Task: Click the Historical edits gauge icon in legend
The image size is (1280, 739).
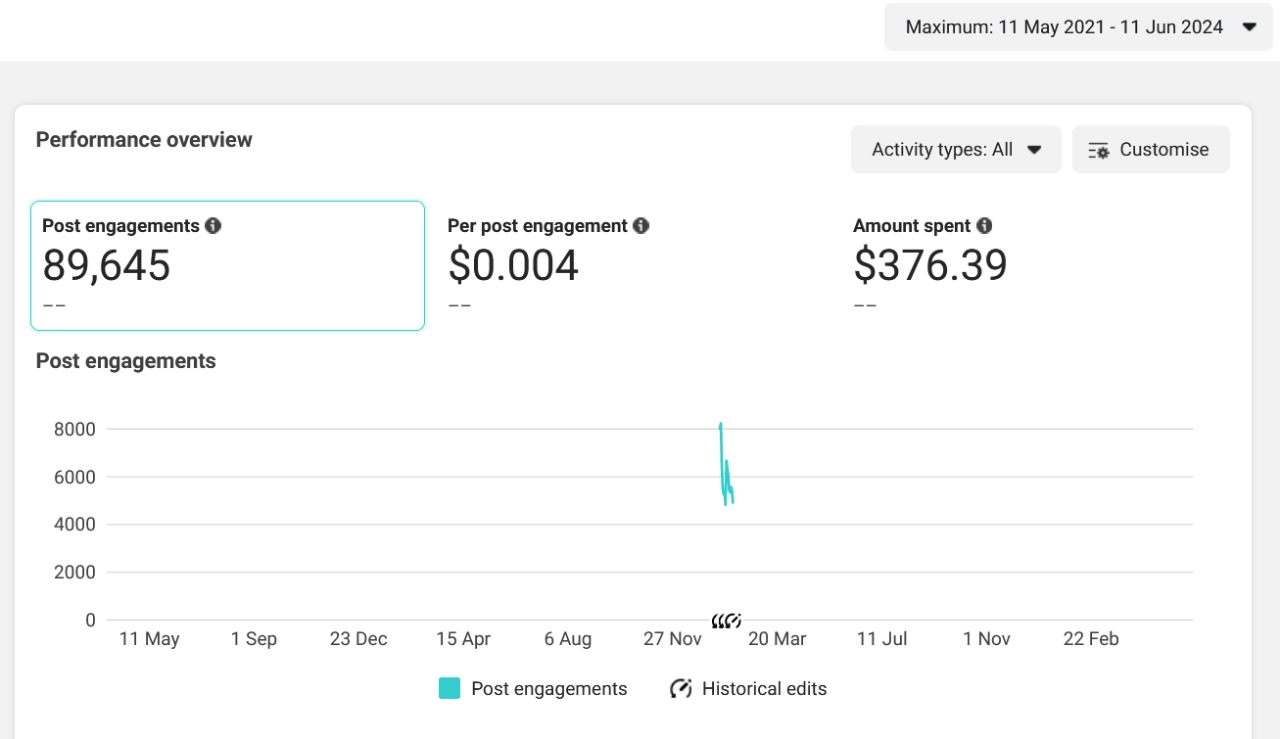Action: pyautogui.click(x=681, y=688)
